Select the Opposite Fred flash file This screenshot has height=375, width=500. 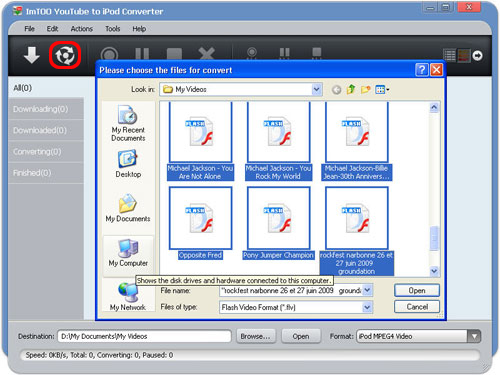pyautogui.click(x=200, y=223)
